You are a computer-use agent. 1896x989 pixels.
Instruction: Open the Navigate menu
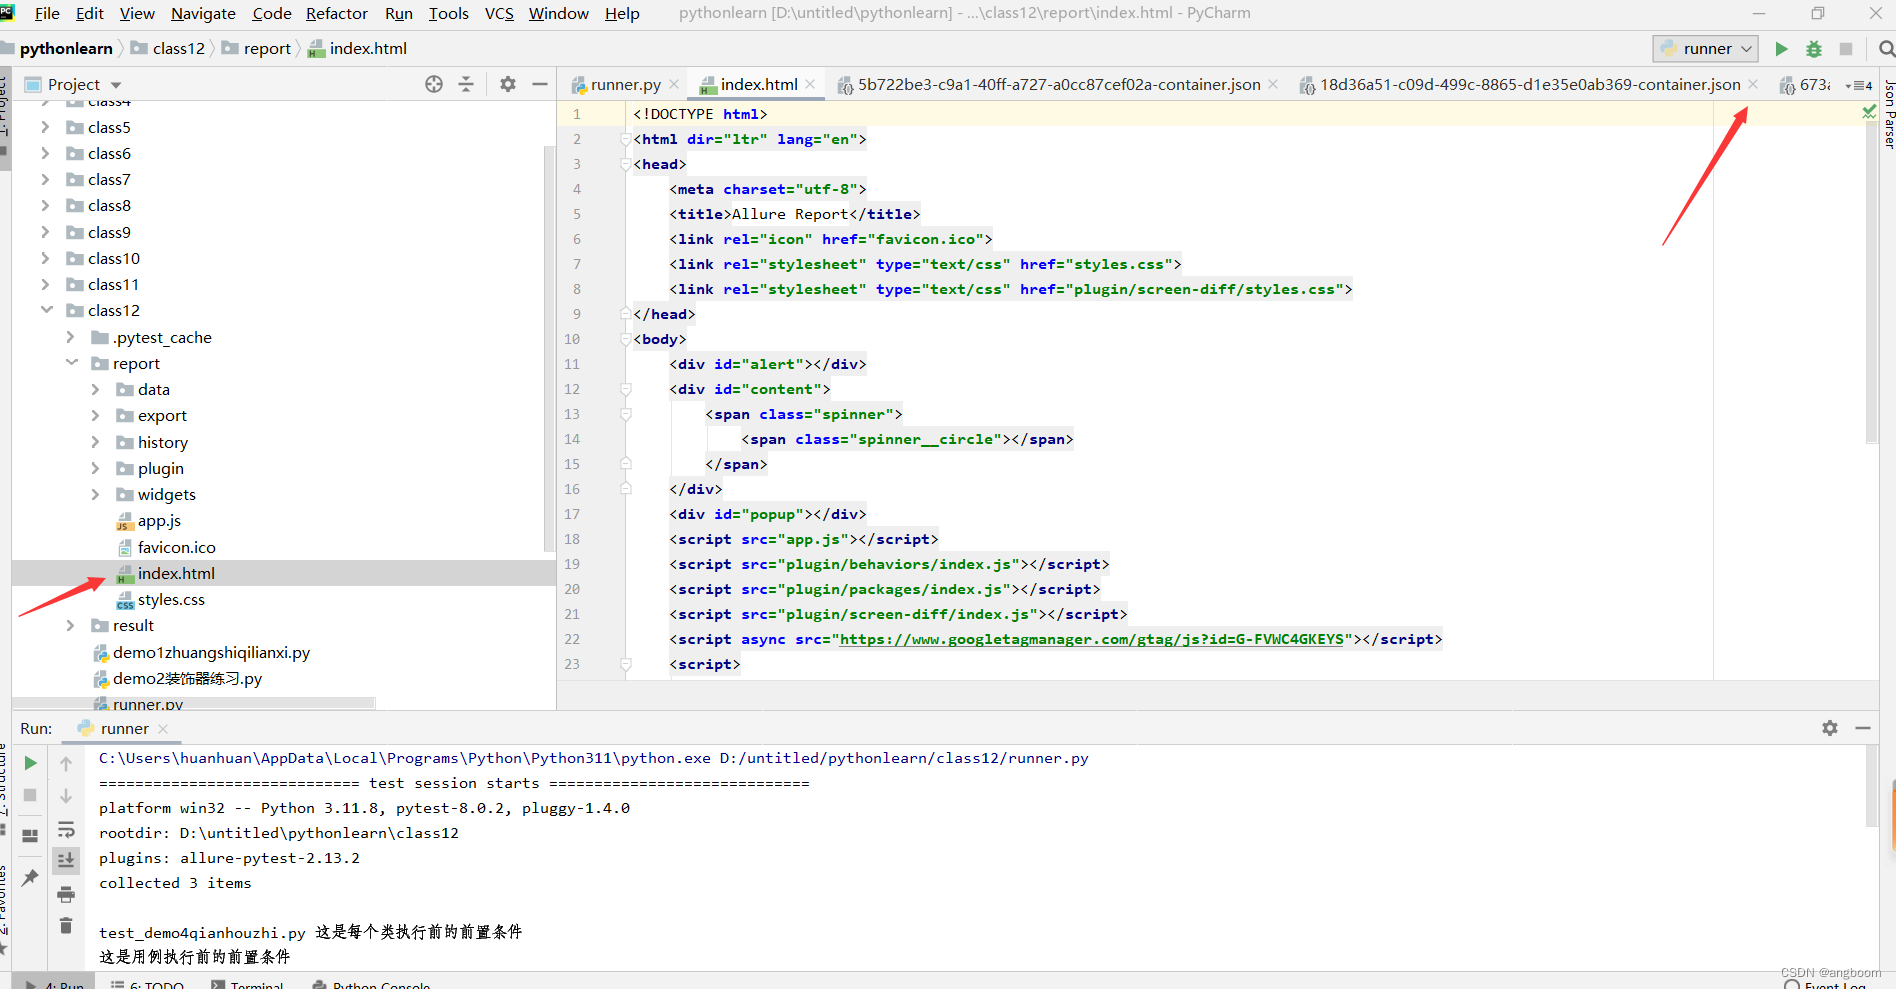203,13
